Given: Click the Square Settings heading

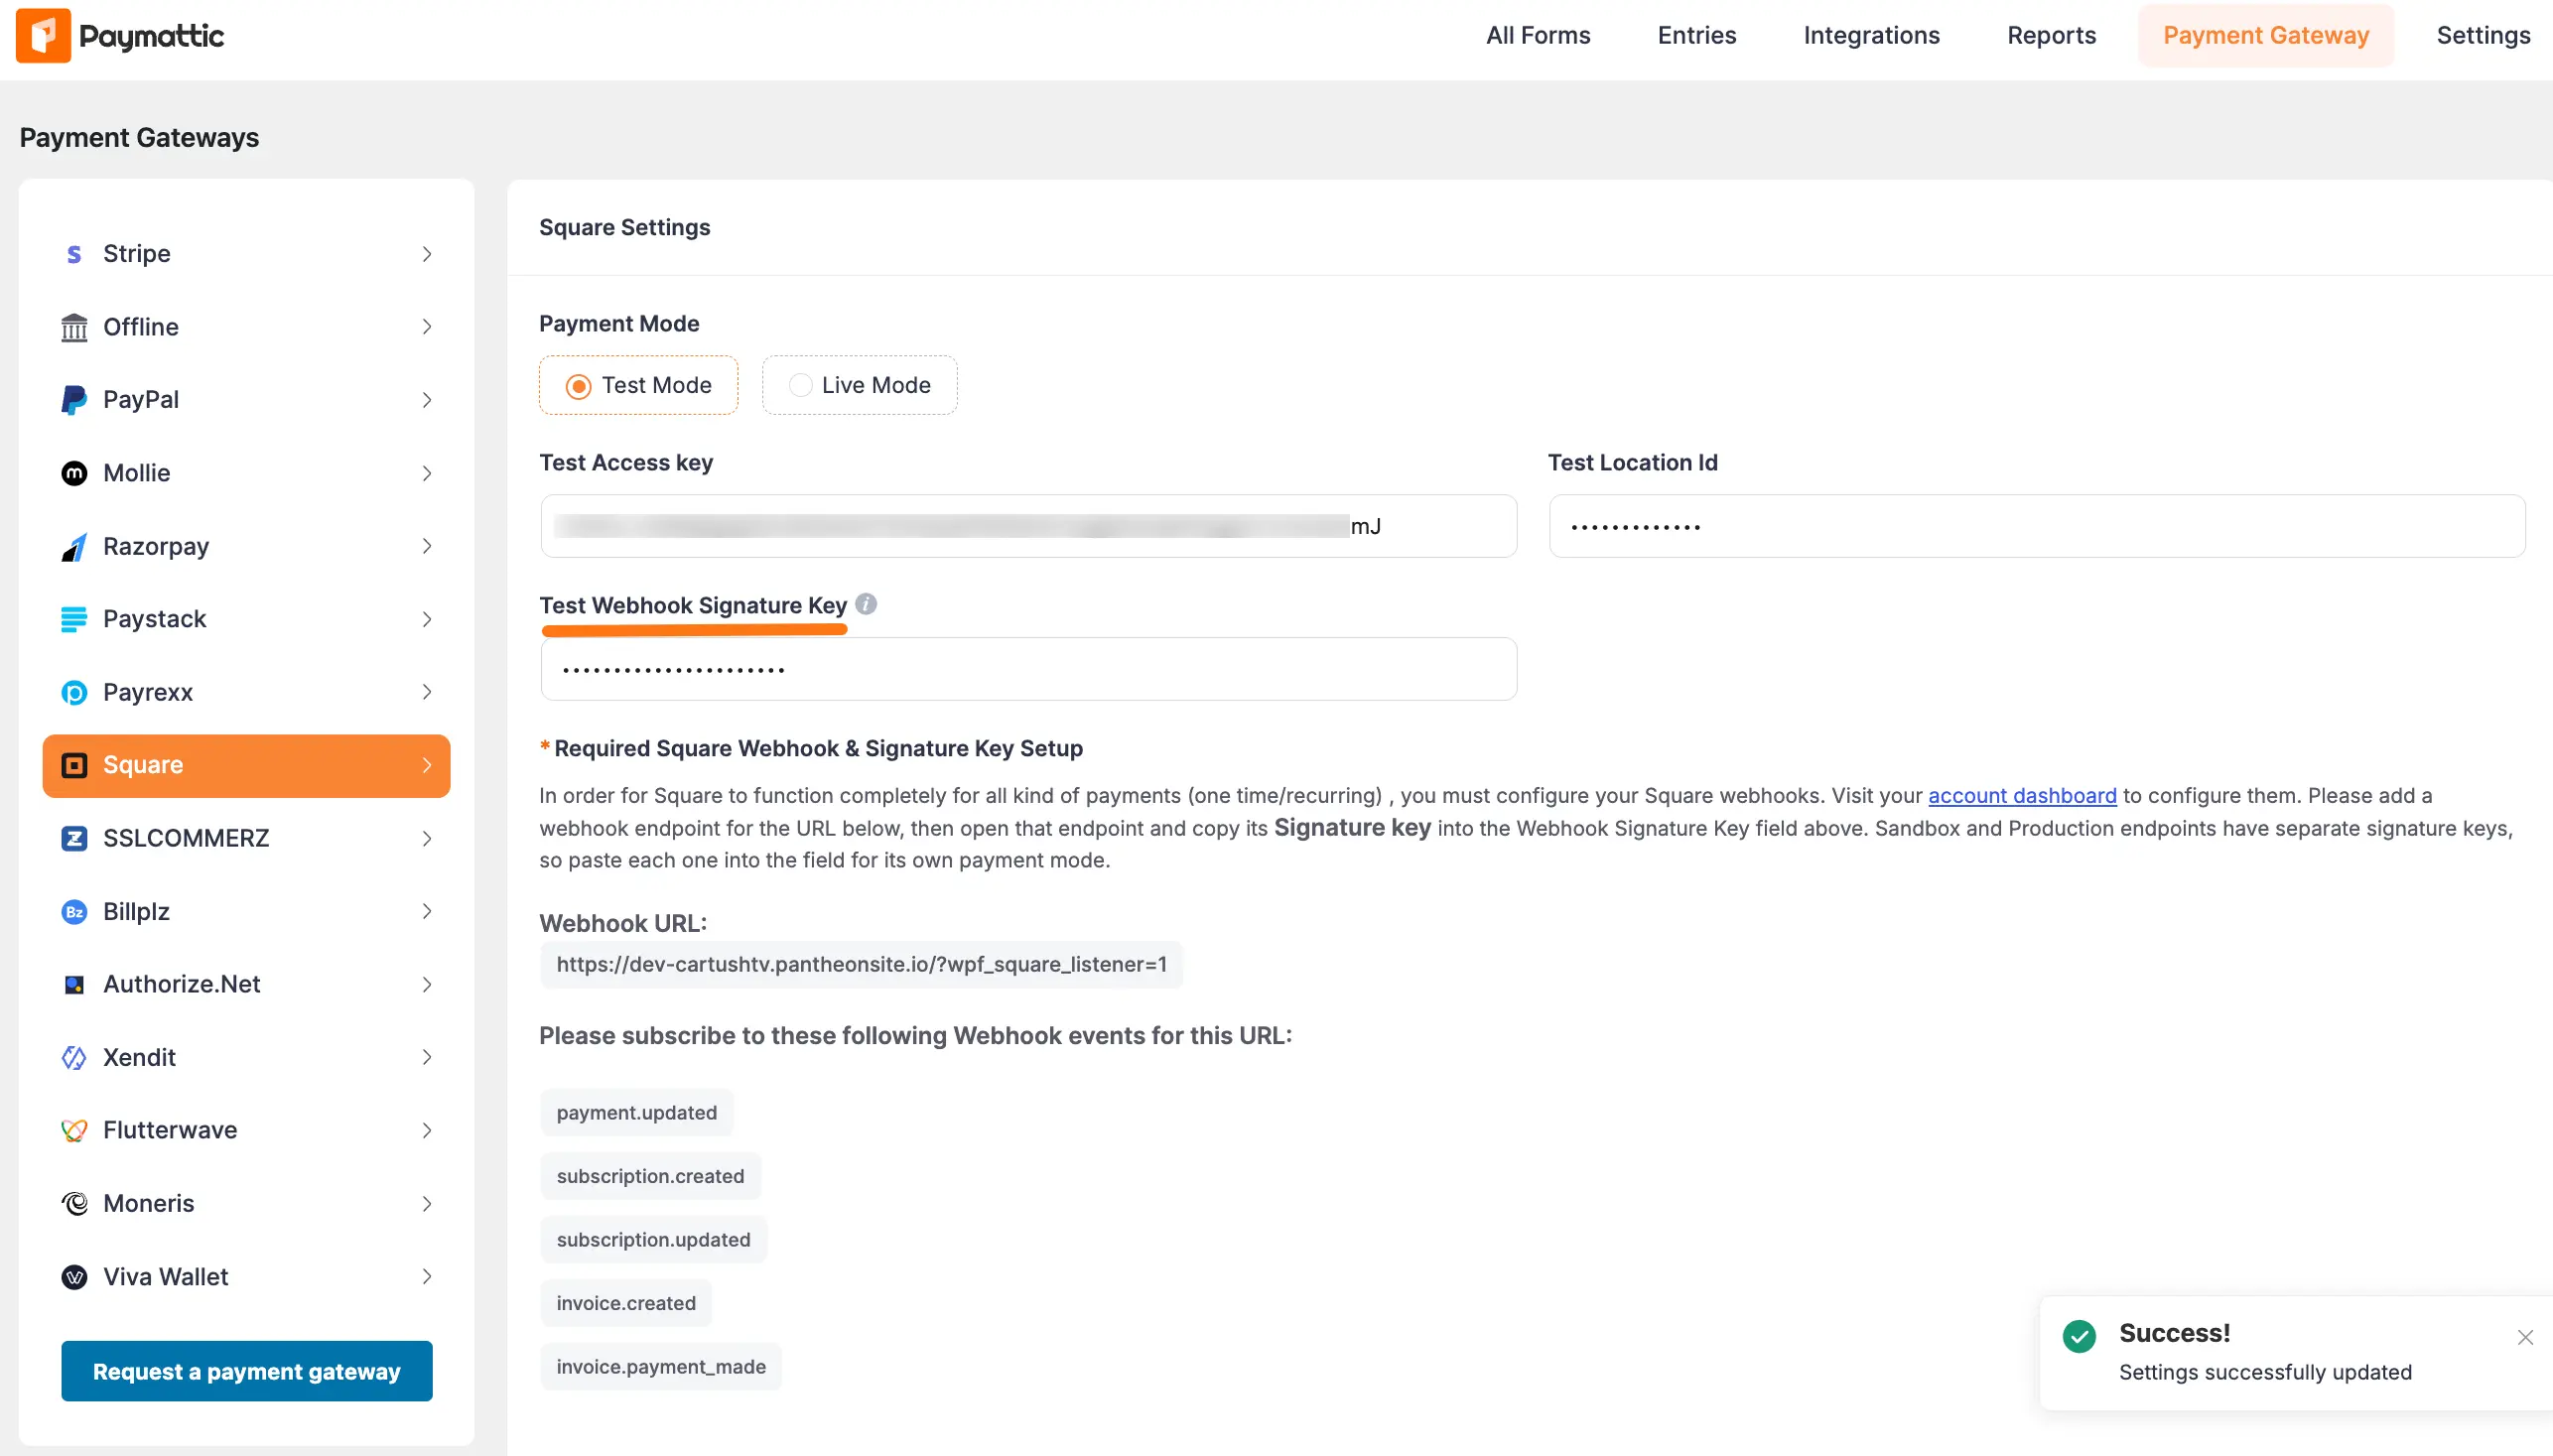Looking at the screenshot, I should coord(624,228).
